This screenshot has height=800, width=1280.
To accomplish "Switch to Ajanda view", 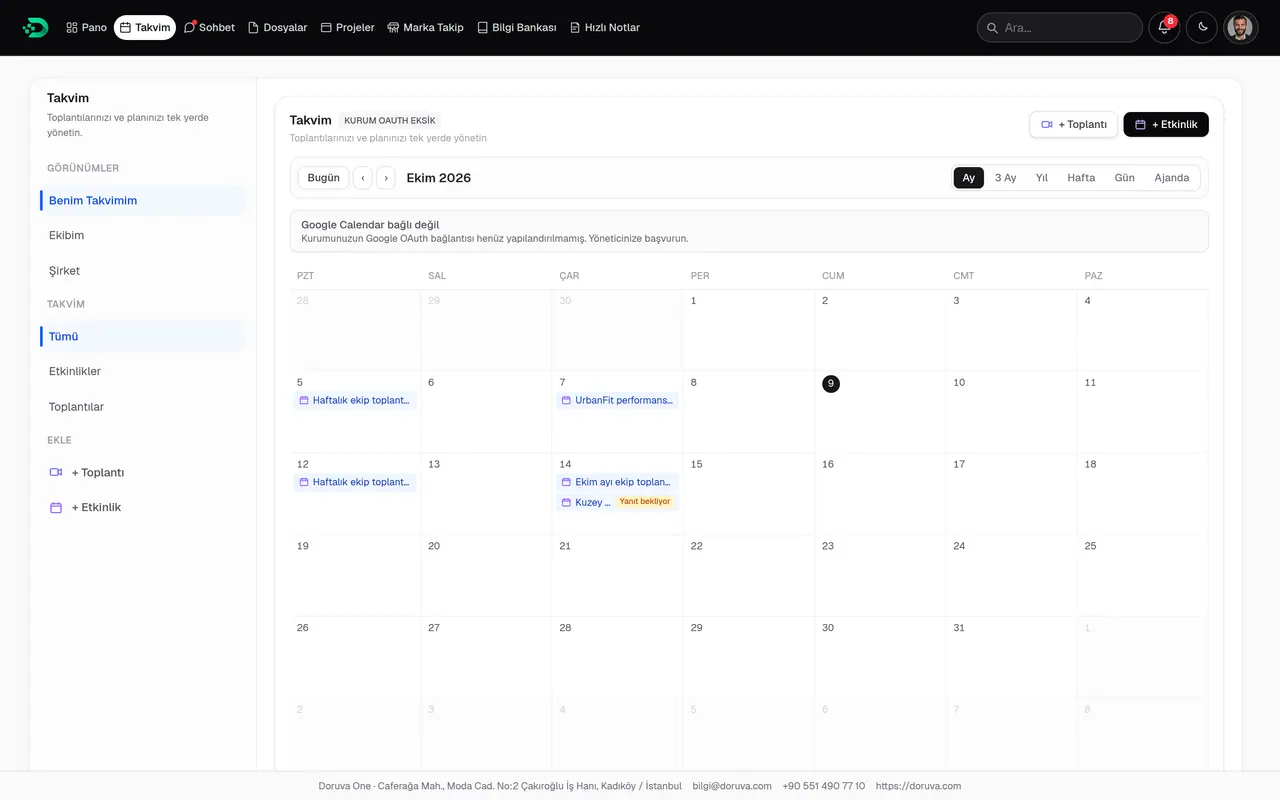I will click(1172, 178).
